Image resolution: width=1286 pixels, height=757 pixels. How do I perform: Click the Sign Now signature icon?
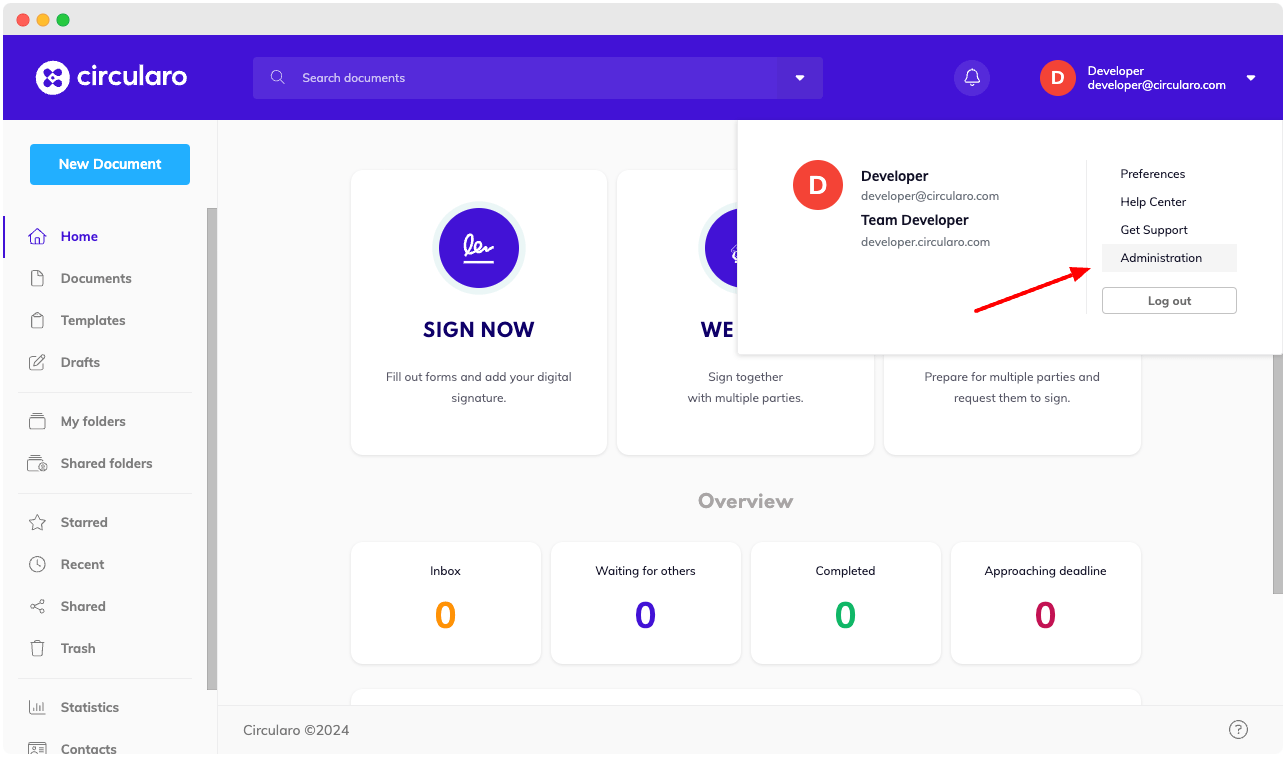pos(478,248)
